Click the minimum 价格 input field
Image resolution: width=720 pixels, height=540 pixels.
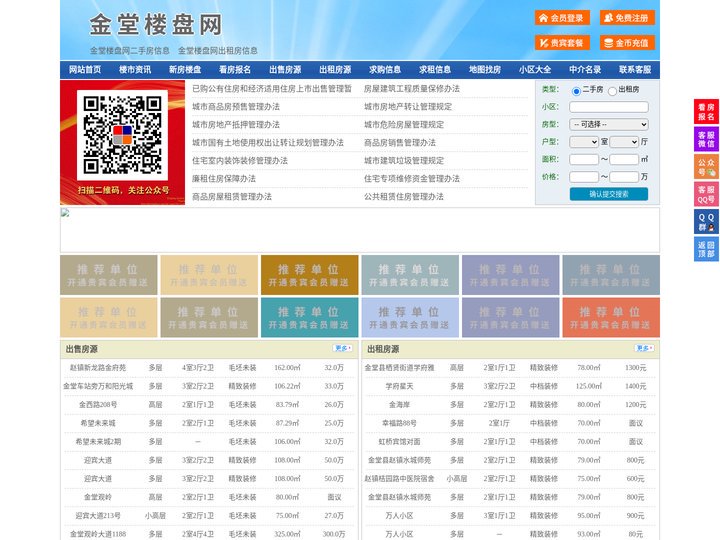pyautogui.click(x=584, y=177)
